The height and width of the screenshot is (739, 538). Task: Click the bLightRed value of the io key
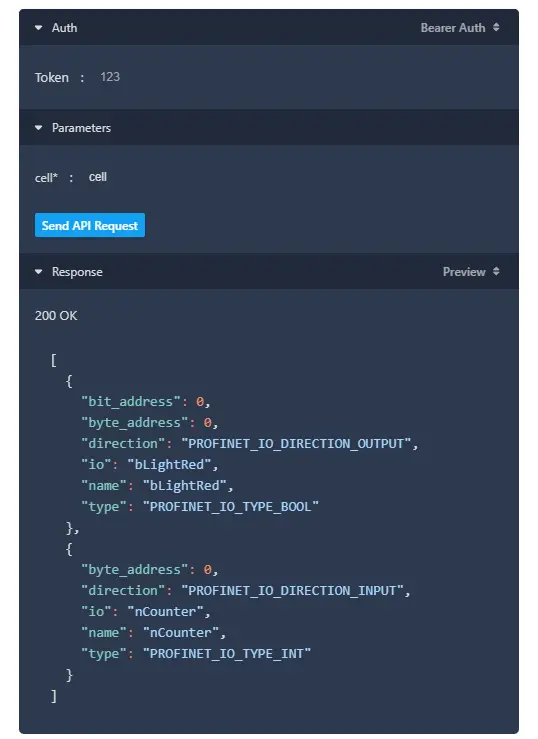[x=169, y=465]
